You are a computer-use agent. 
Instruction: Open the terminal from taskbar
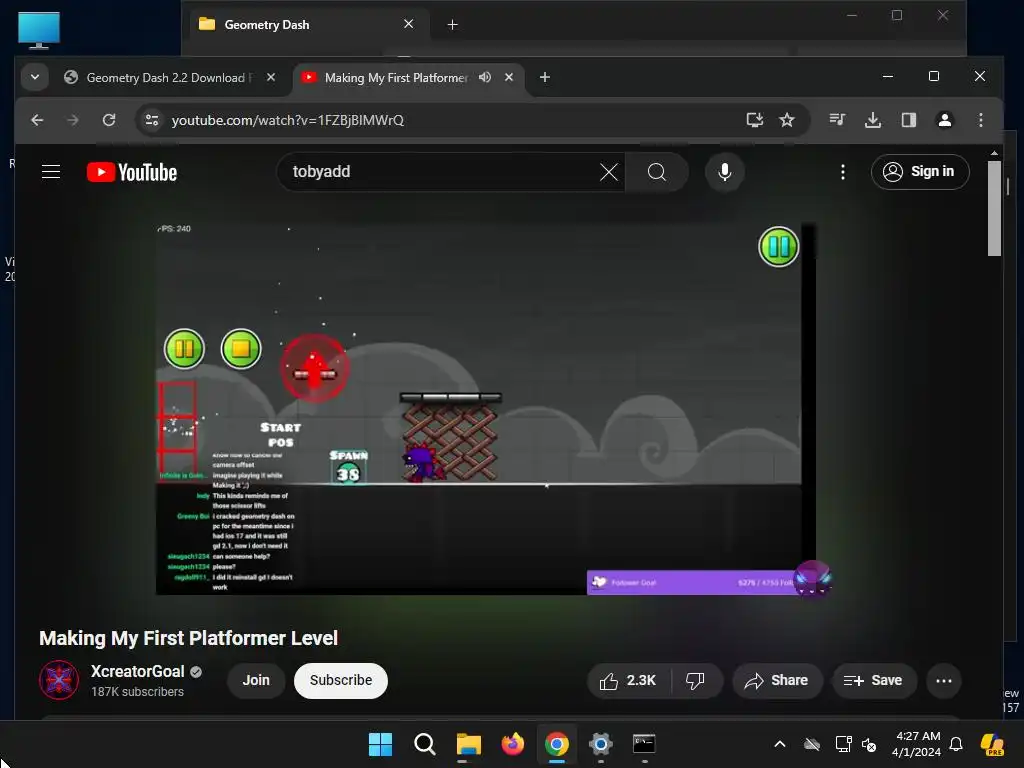coord(644,744)
